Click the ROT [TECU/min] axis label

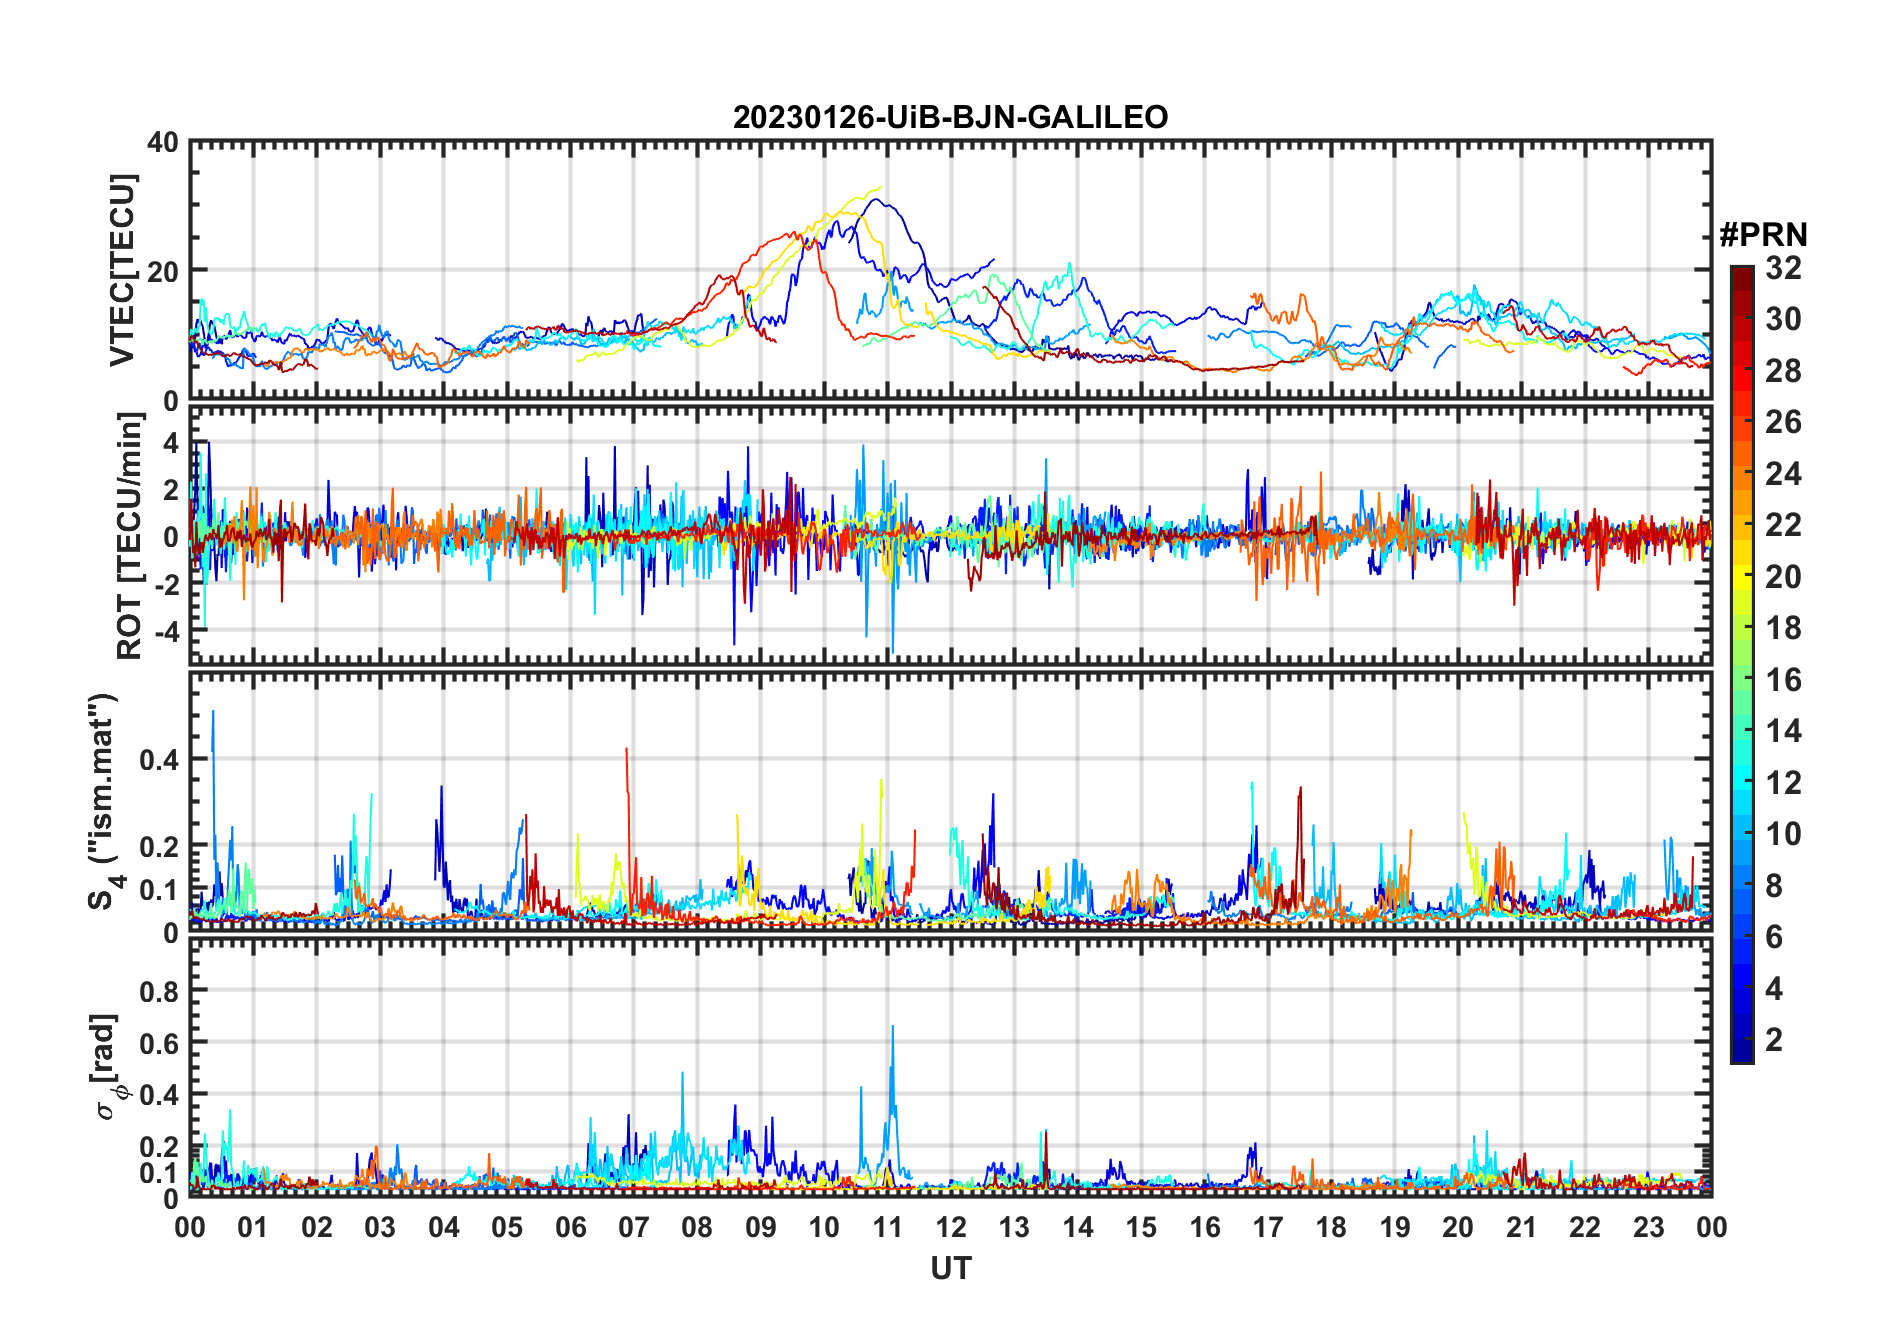(x=129, y=536)
